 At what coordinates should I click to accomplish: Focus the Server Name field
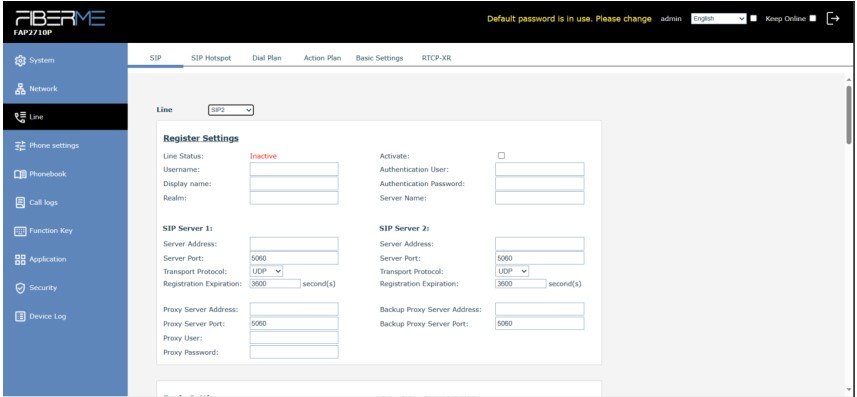coord(539,198)
